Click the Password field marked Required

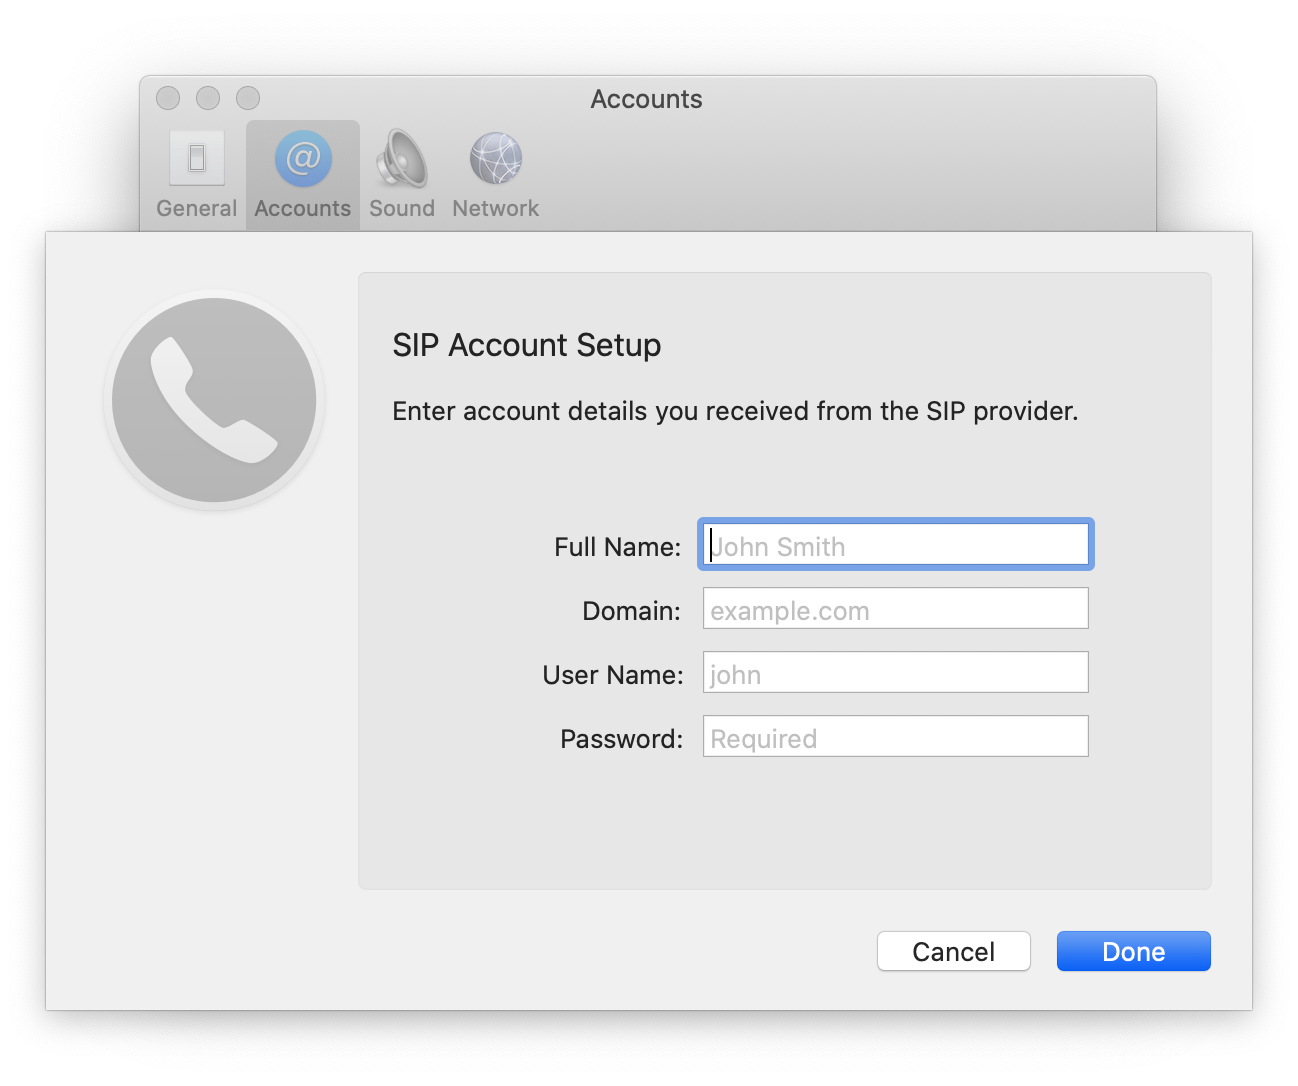pos(895,737)
